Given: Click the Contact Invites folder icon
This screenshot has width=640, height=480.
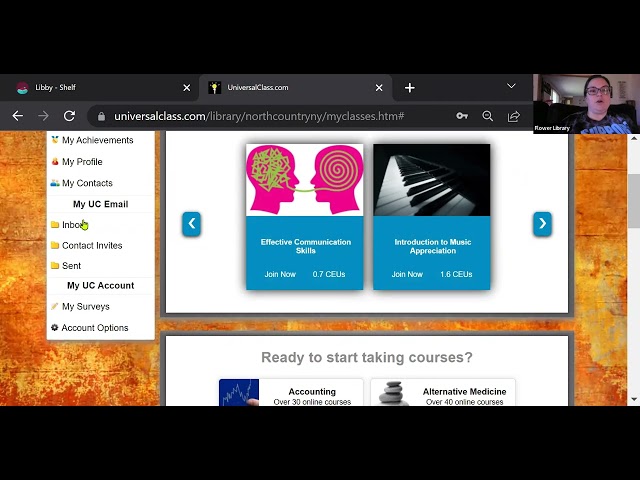Looking at the screenshot, I should pos(55,245).
